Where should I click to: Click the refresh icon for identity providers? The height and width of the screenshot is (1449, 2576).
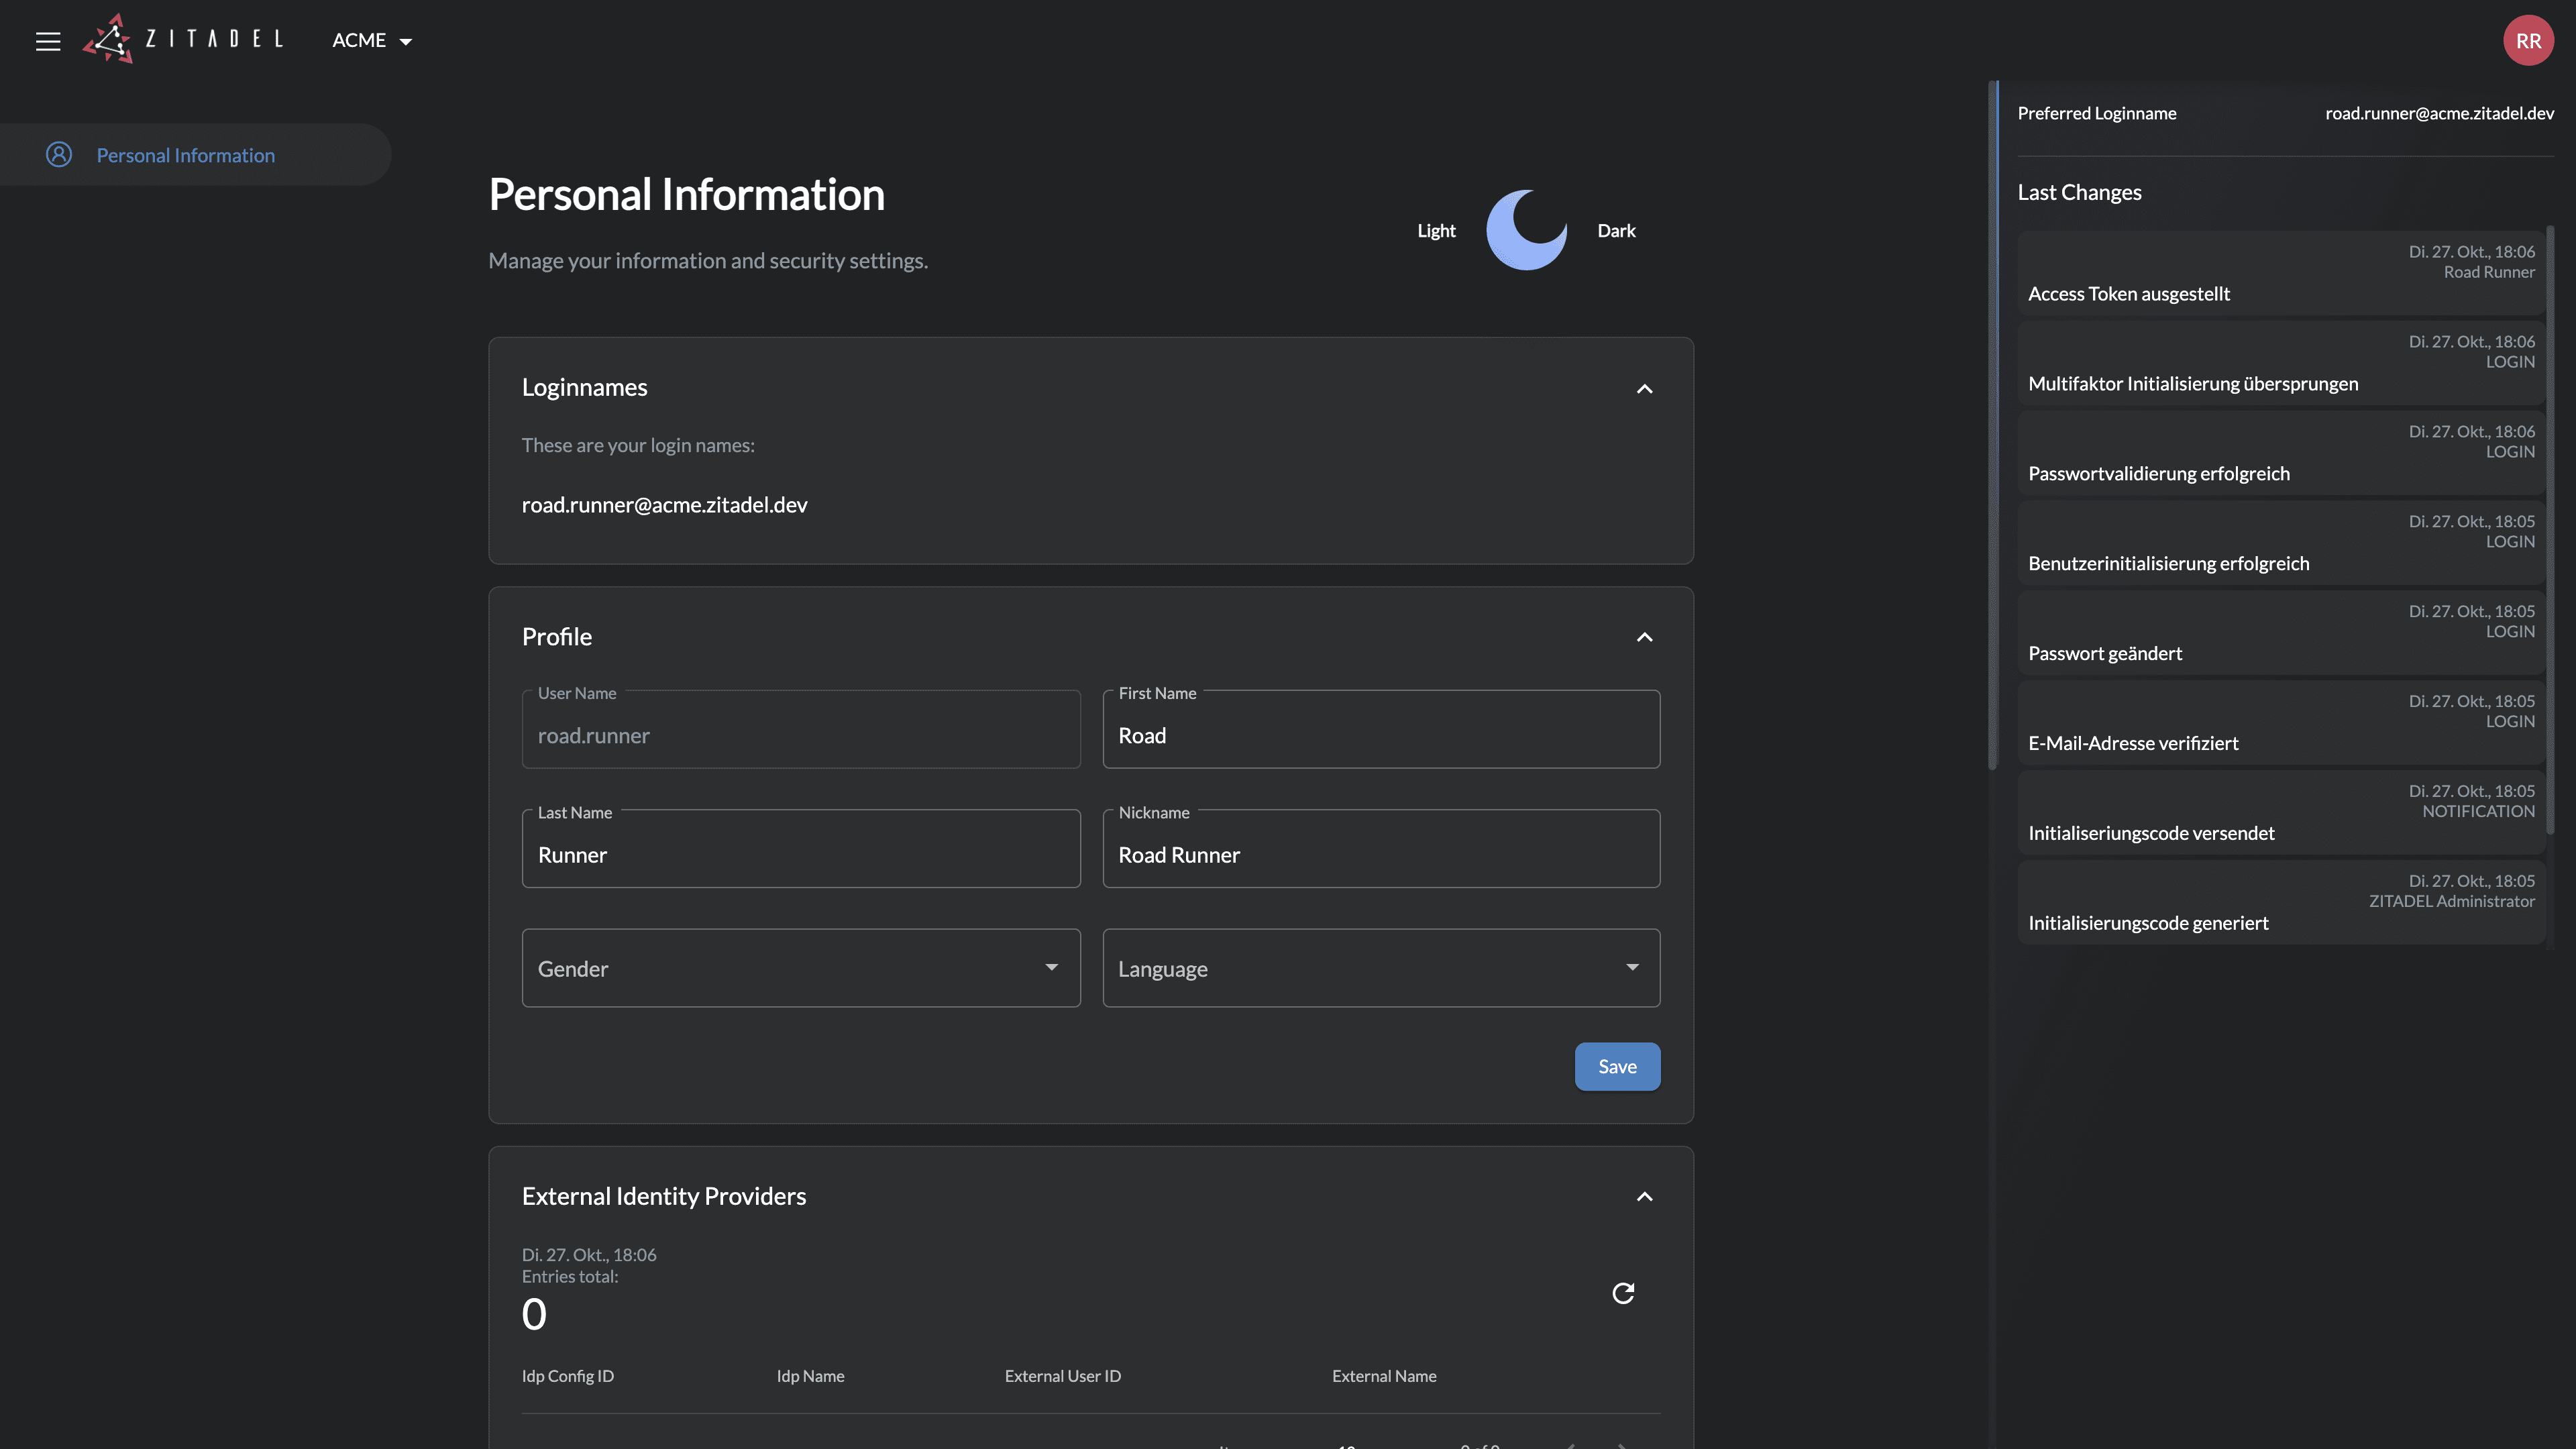point(1623,1293)
